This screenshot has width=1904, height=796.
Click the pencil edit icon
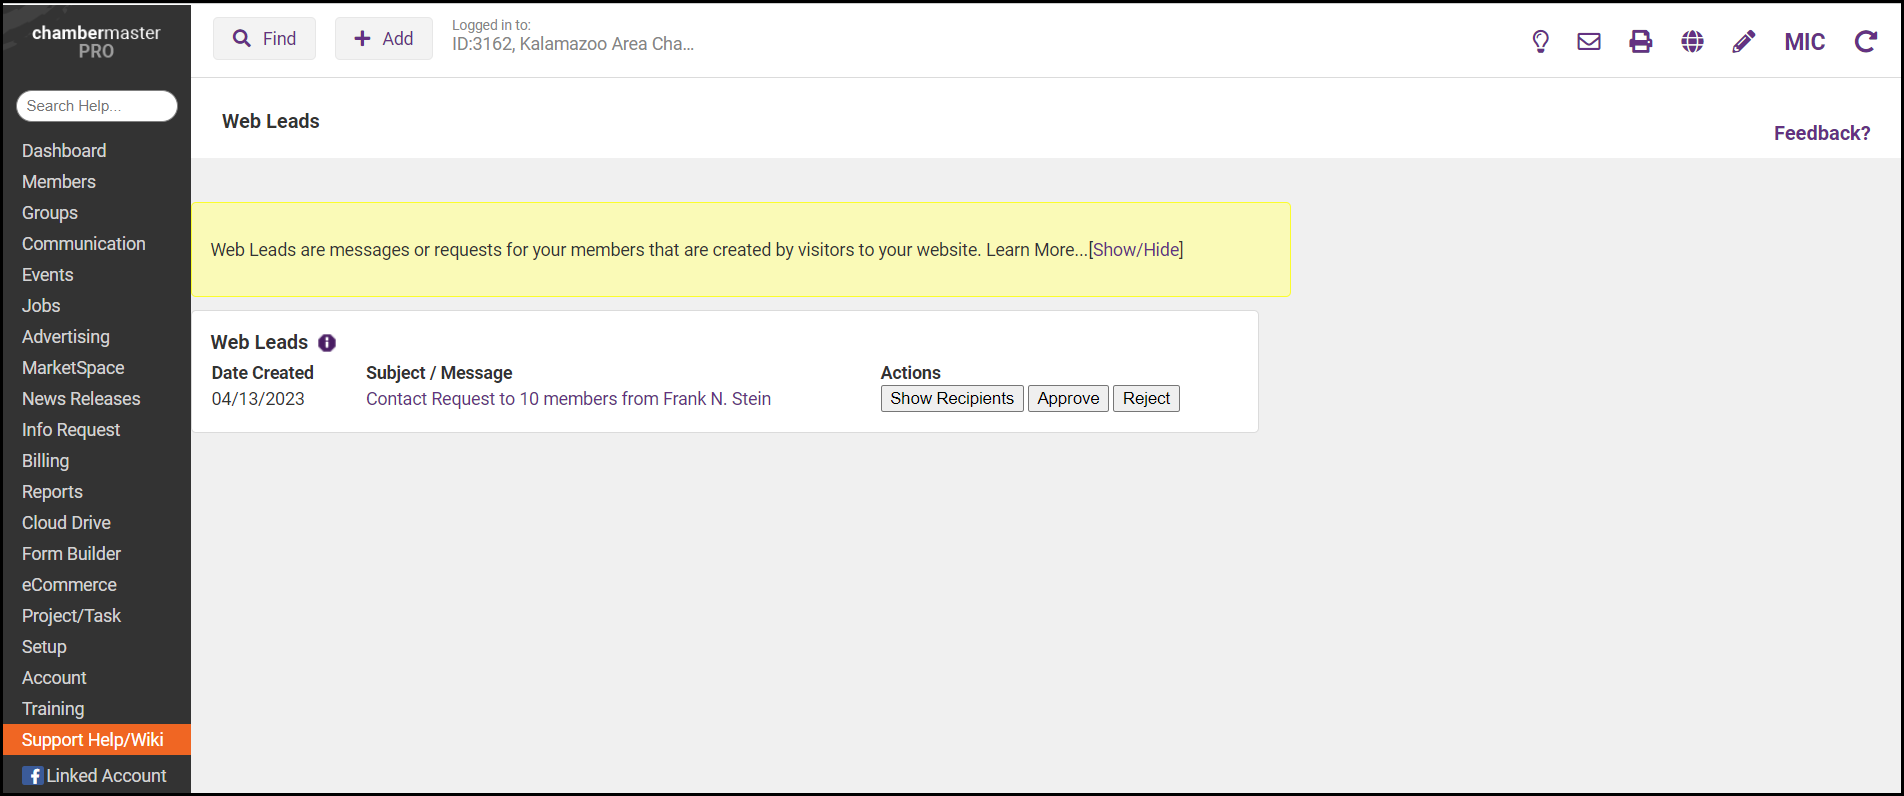pos(1743,41)
